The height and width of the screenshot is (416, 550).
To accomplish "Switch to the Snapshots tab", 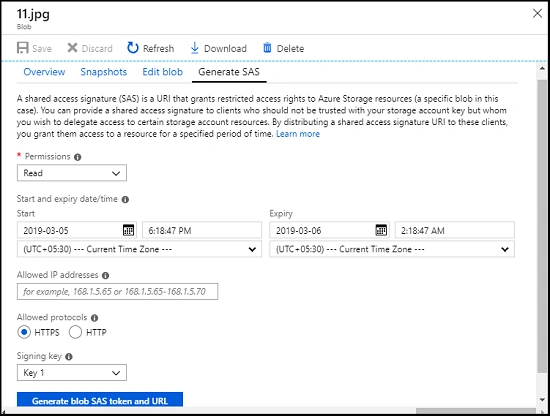I will 103,72.
